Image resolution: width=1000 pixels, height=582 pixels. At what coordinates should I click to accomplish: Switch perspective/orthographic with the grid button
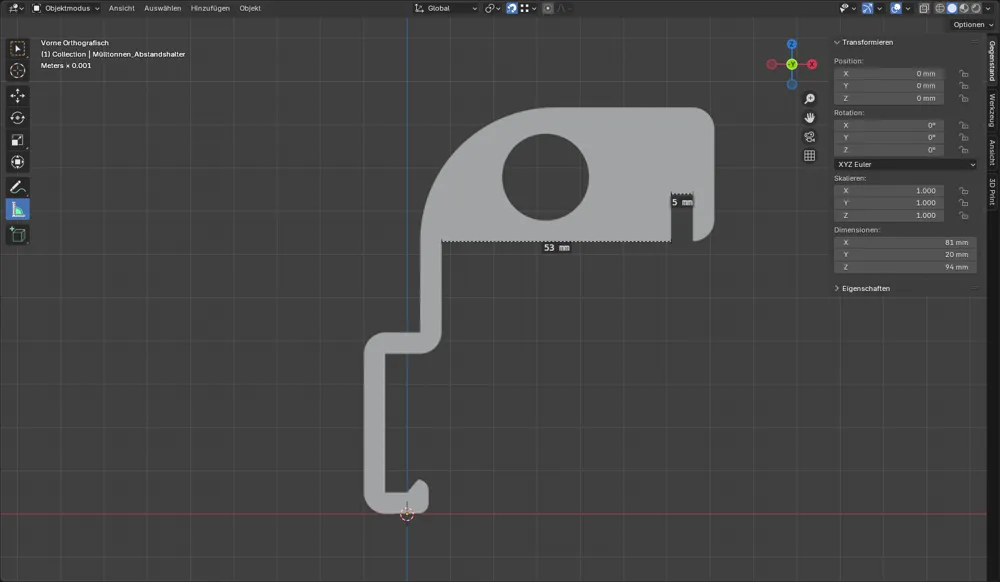click(x=809, y=156)
